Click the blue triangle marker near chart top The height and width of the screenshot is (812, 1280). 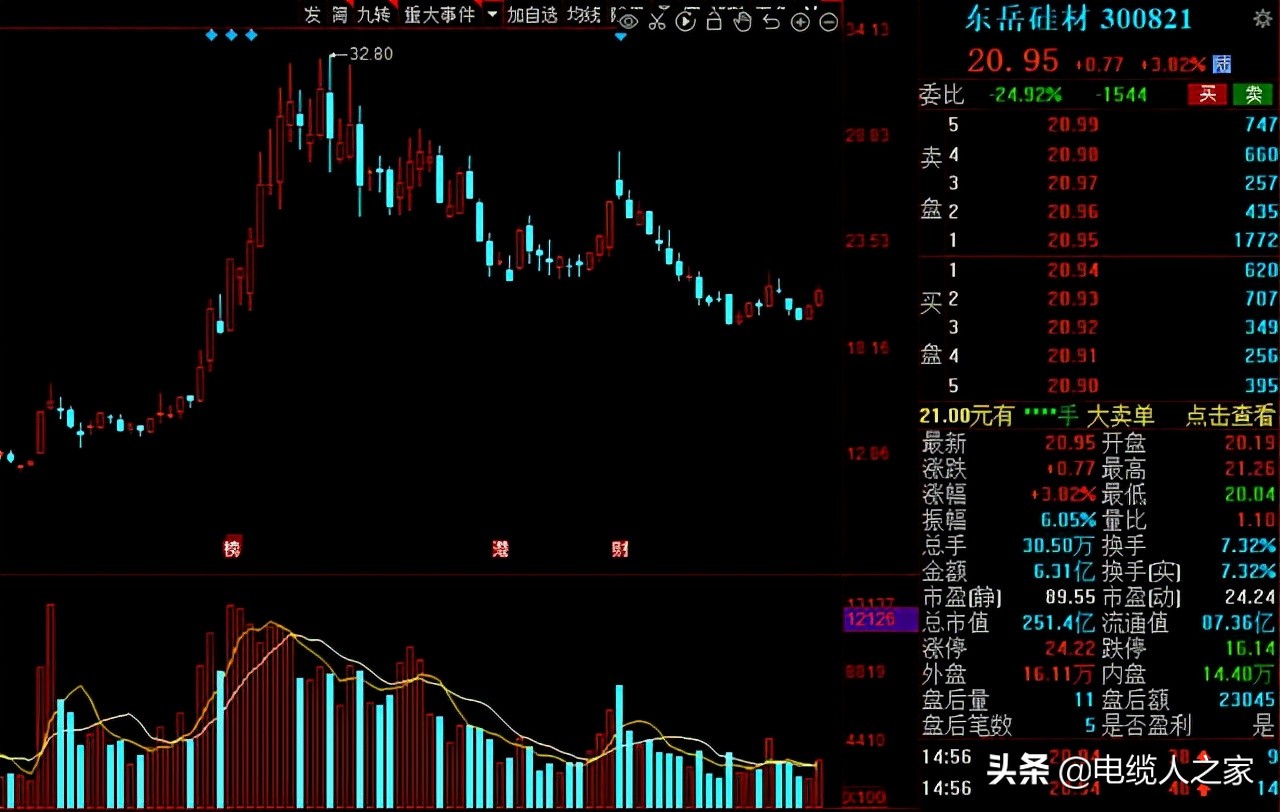click(x=621, y=37)
